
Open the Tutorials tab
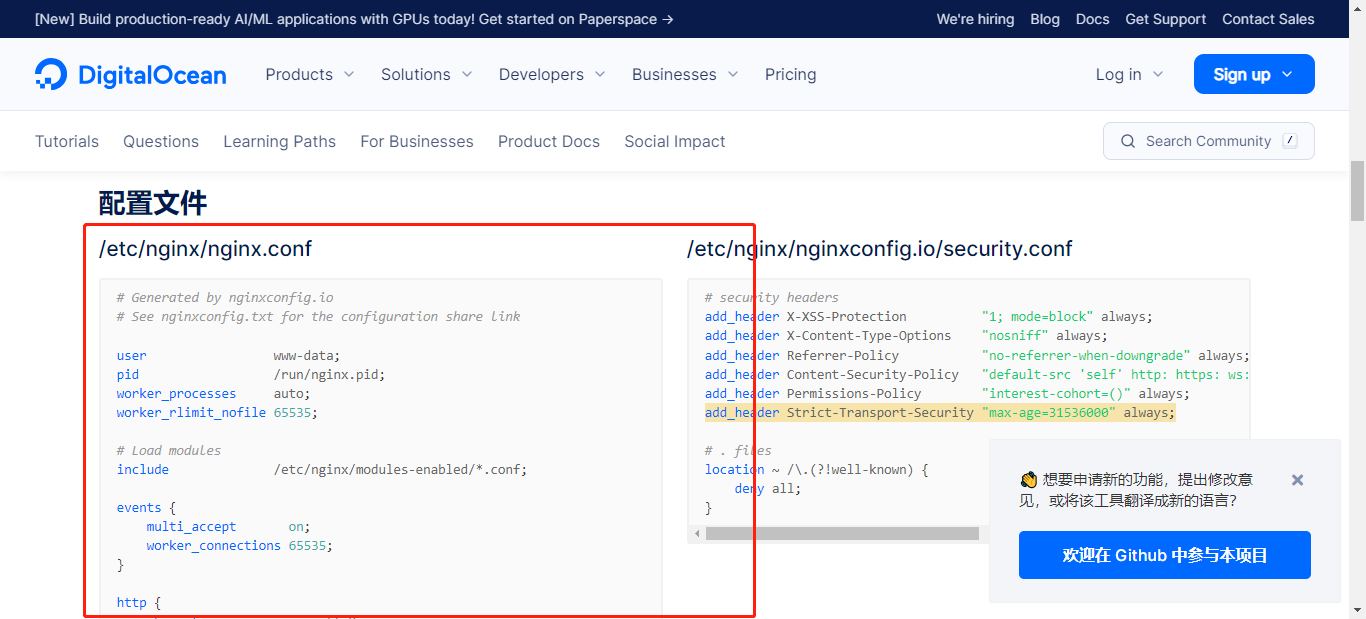(67, 142)
